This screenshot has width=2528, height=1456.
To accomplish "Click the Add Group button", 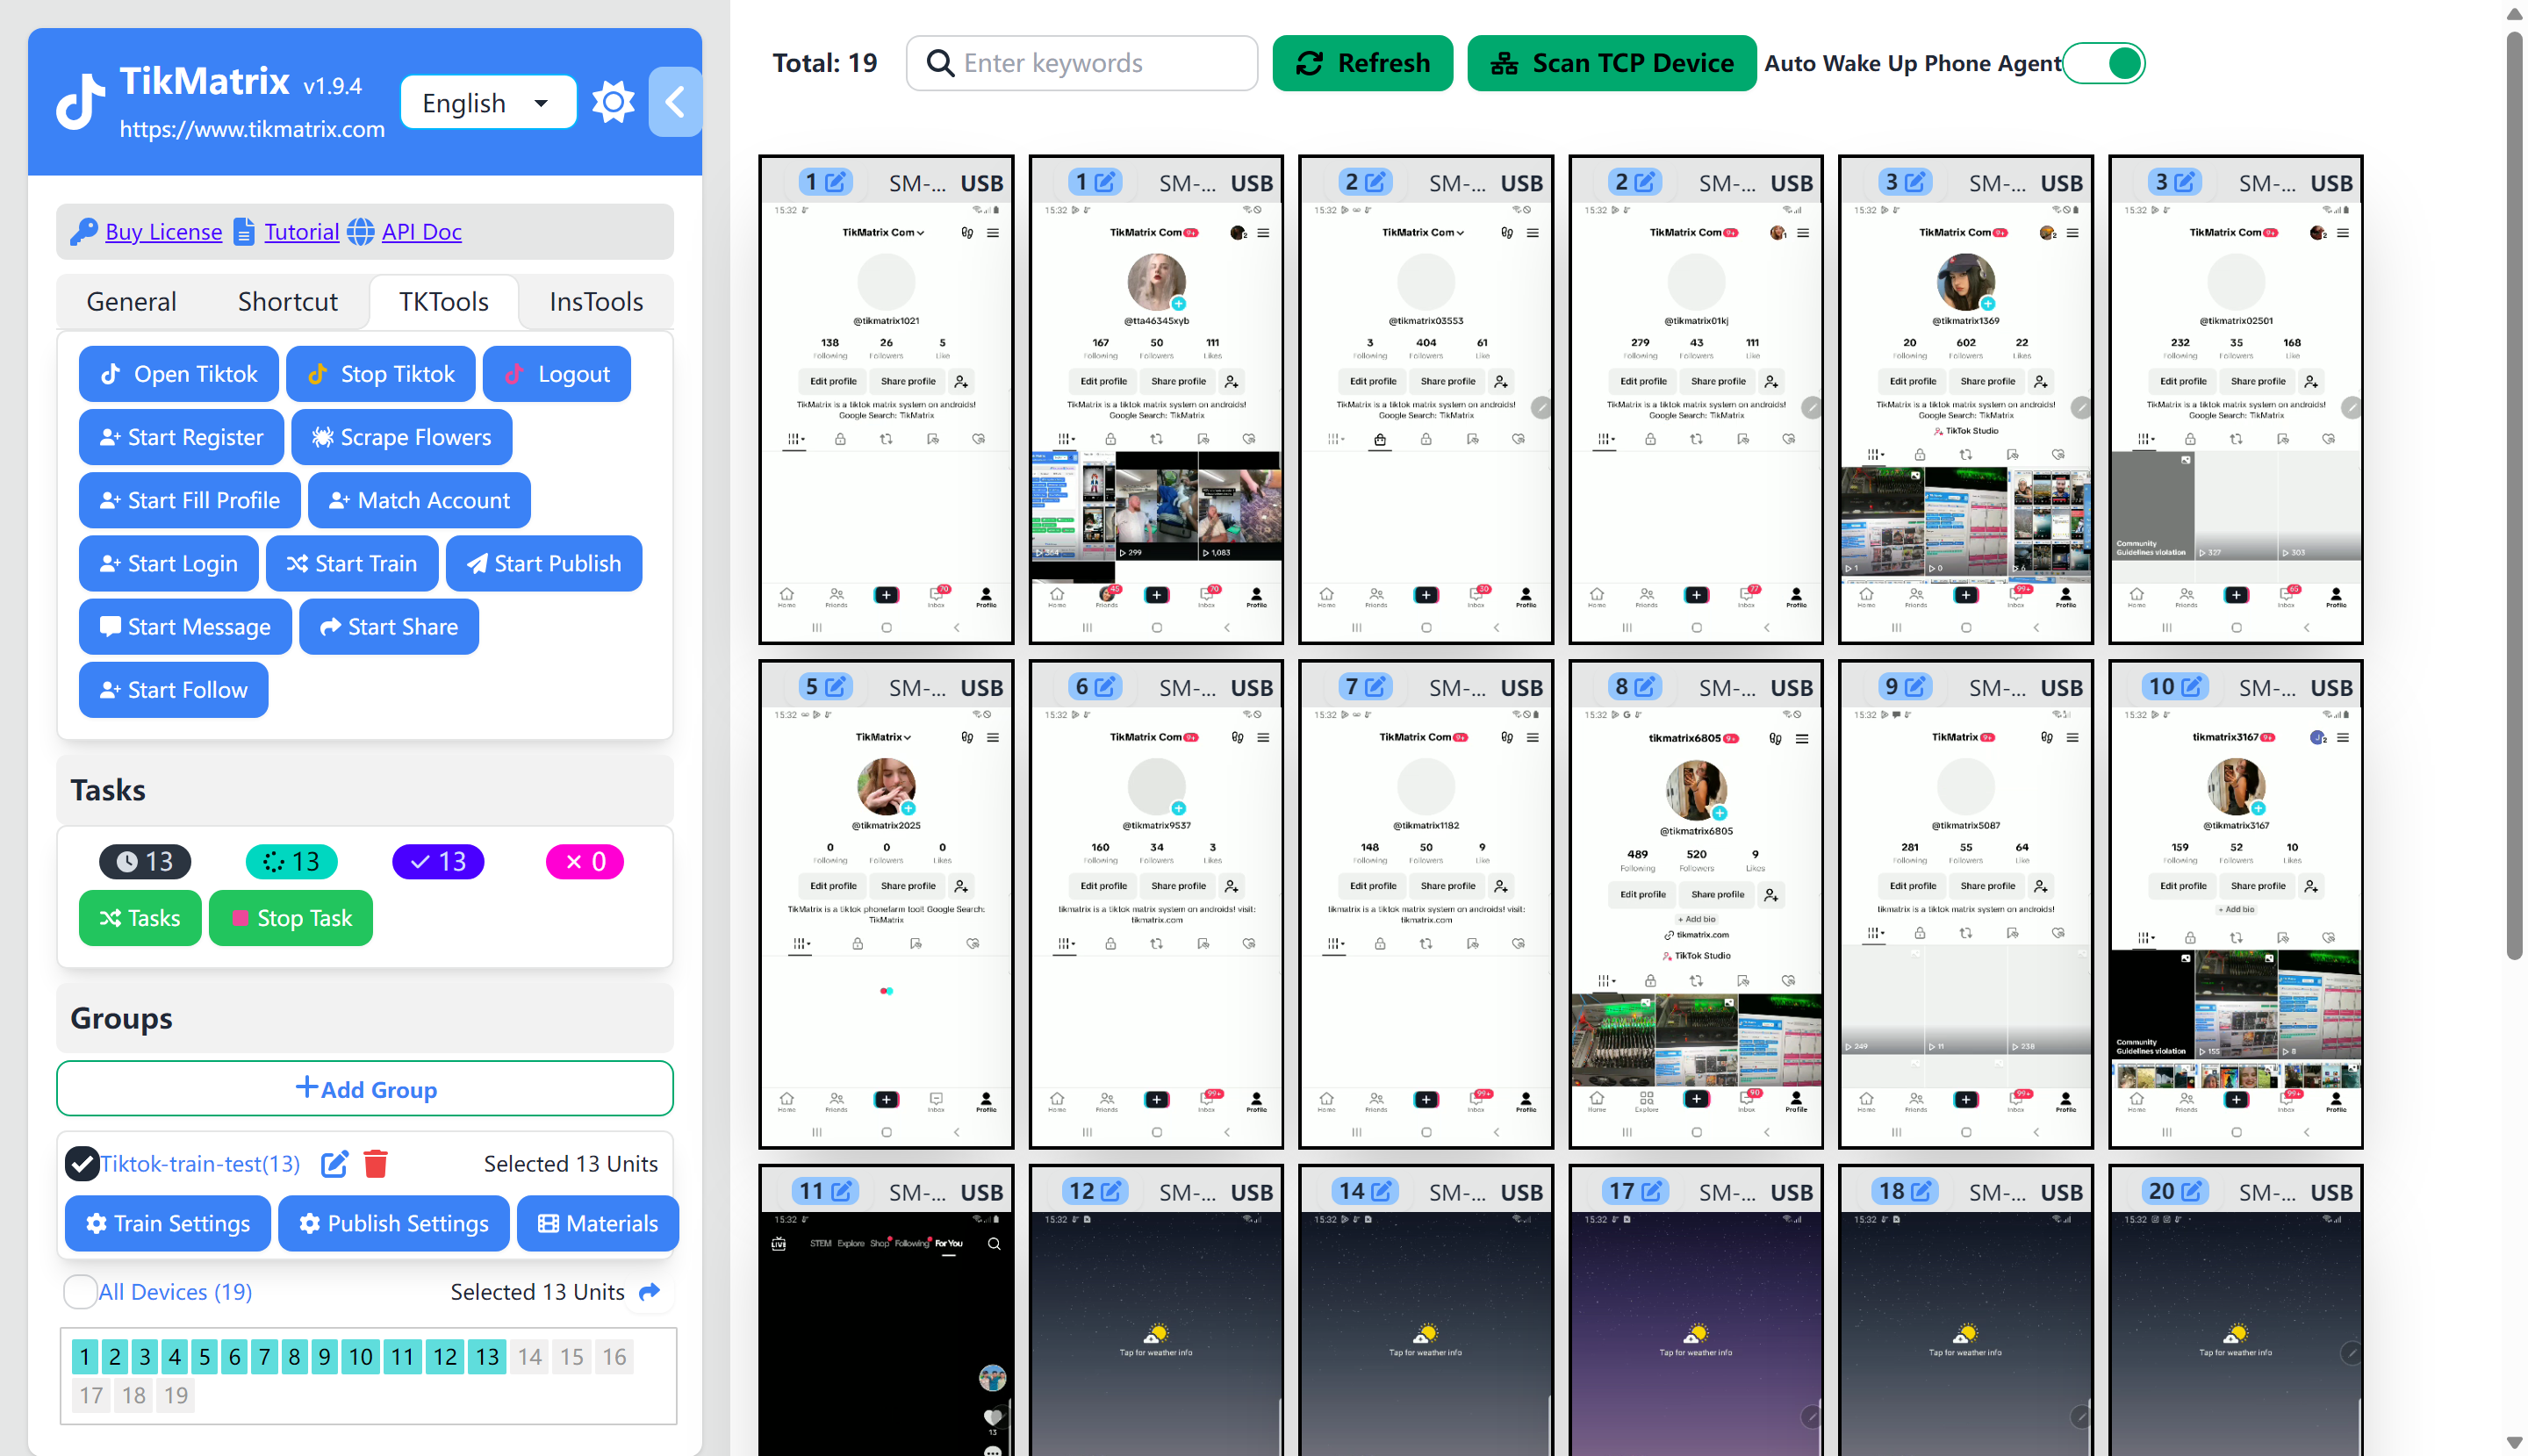I will (364, 1088).
